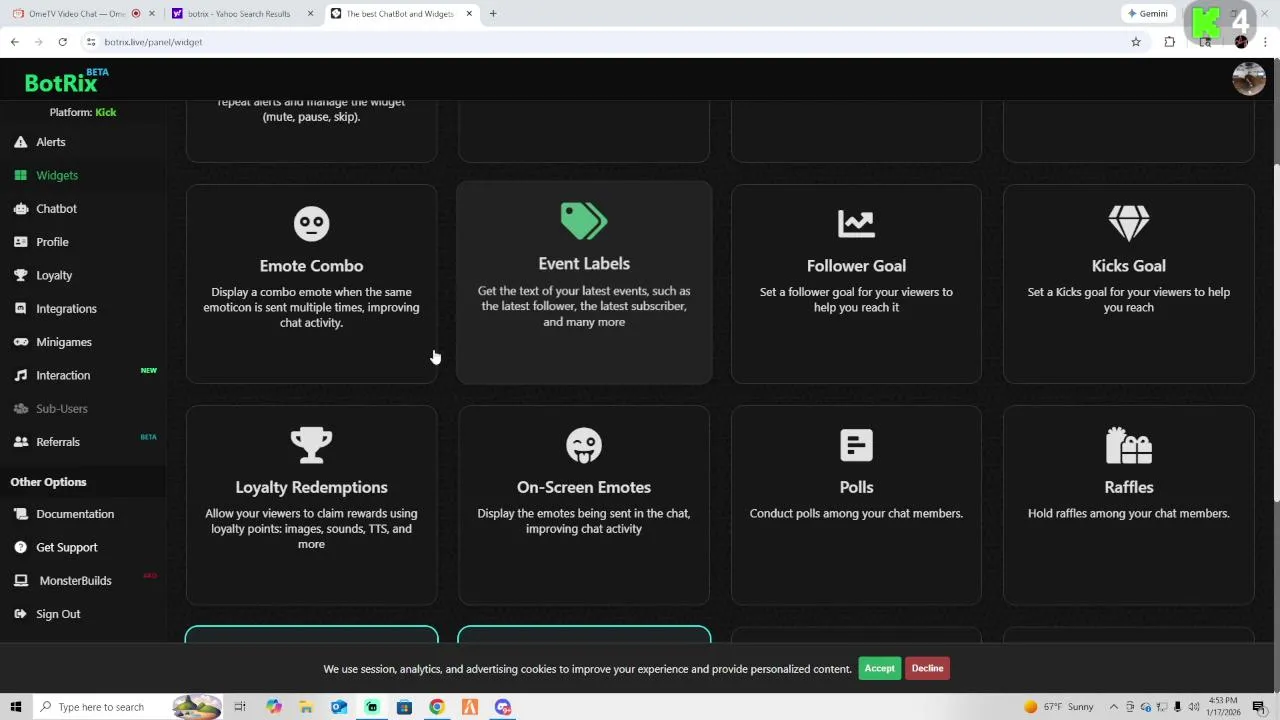Open Task View on the taskbar
The width and height of the screenshot is (1280, 720).
point(240,707)
